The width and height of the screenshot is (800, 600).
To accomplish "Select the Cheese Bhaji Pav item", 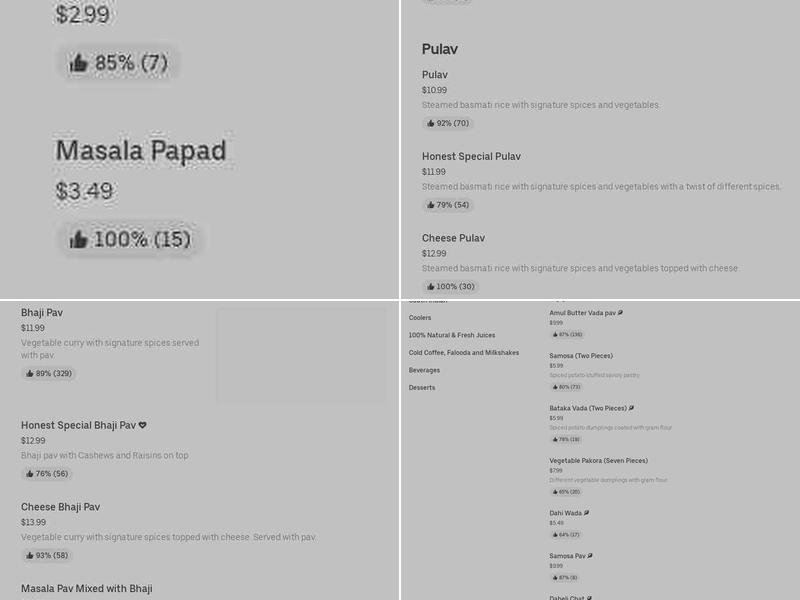I will click(61, 507).
